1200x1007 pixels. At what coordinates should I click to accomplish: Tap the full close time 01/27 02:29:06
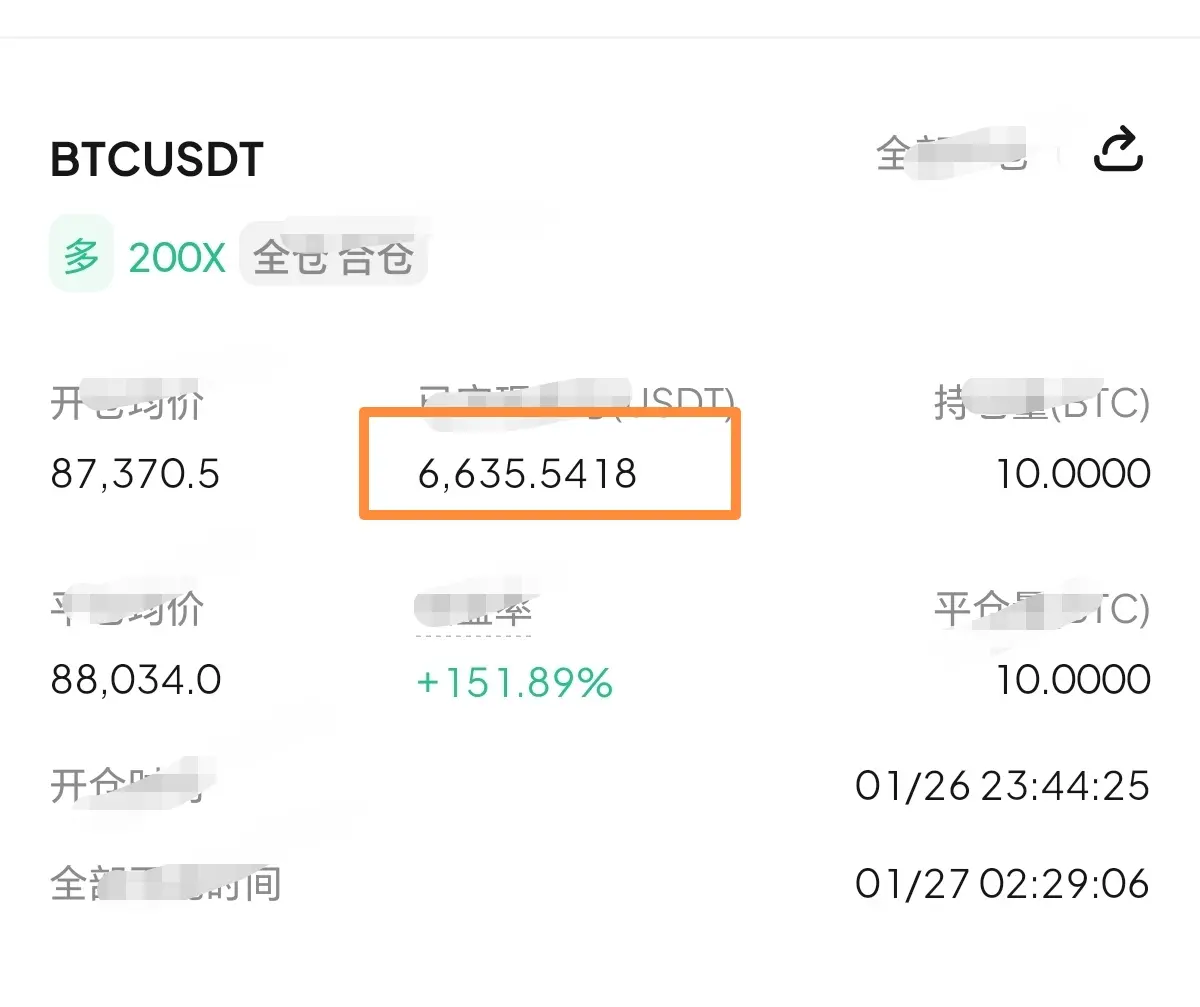(x=1002, y=883)
